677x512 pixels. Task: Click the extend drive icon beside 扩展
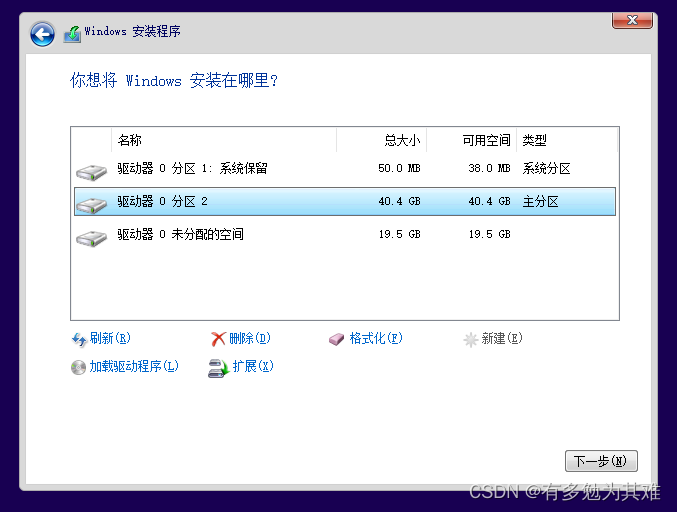[218, 368]
